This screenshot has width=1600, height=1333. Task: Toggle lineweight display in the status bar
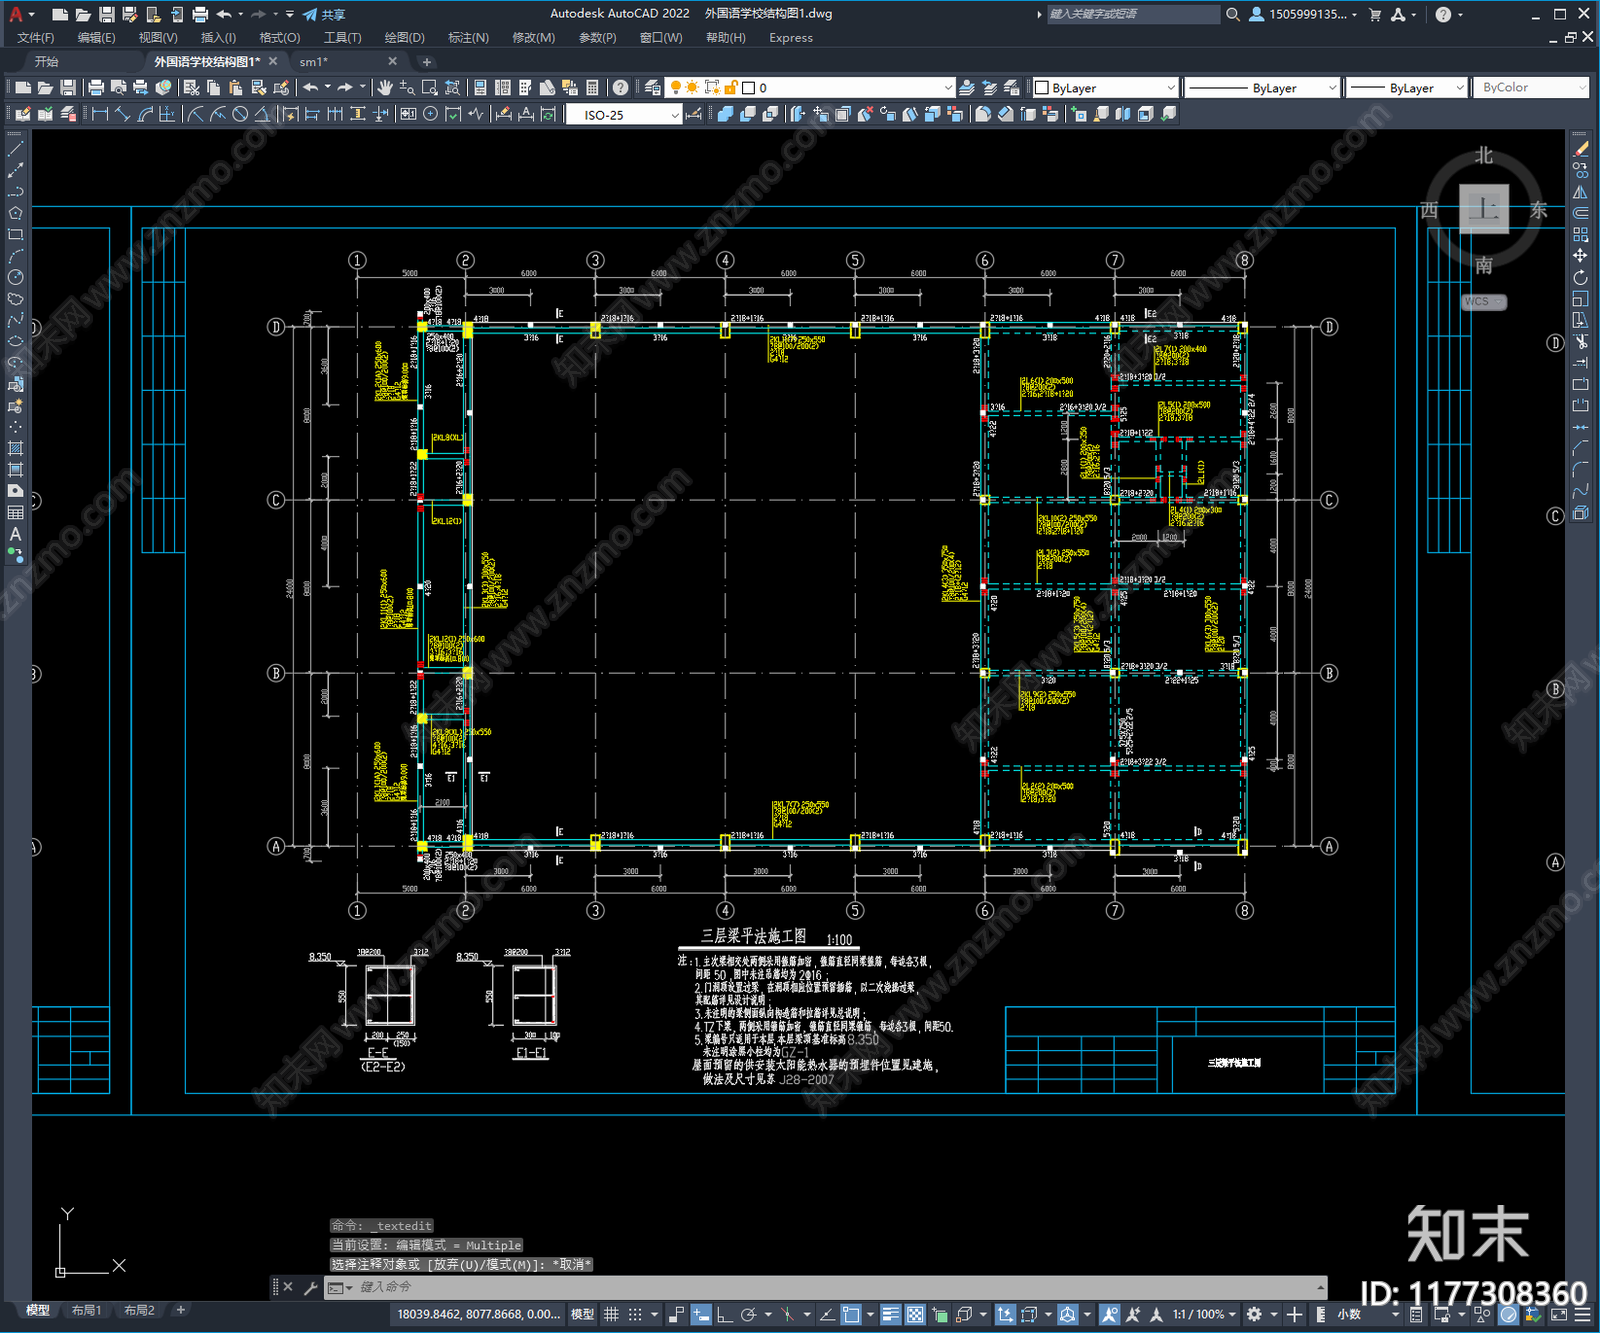pos(890,1314)
